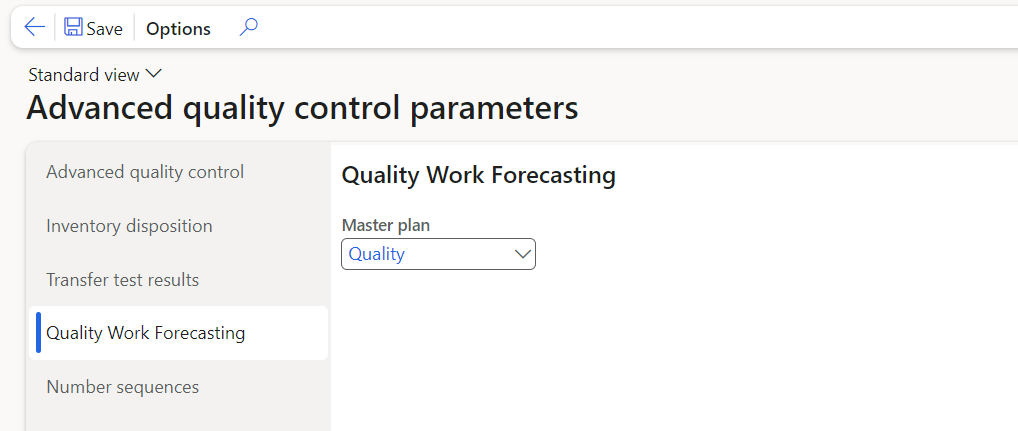The height and width of the screenshot is (431, 1018).
Task: Select the Quality Work Forecasting tab
Action: (145, 333)
